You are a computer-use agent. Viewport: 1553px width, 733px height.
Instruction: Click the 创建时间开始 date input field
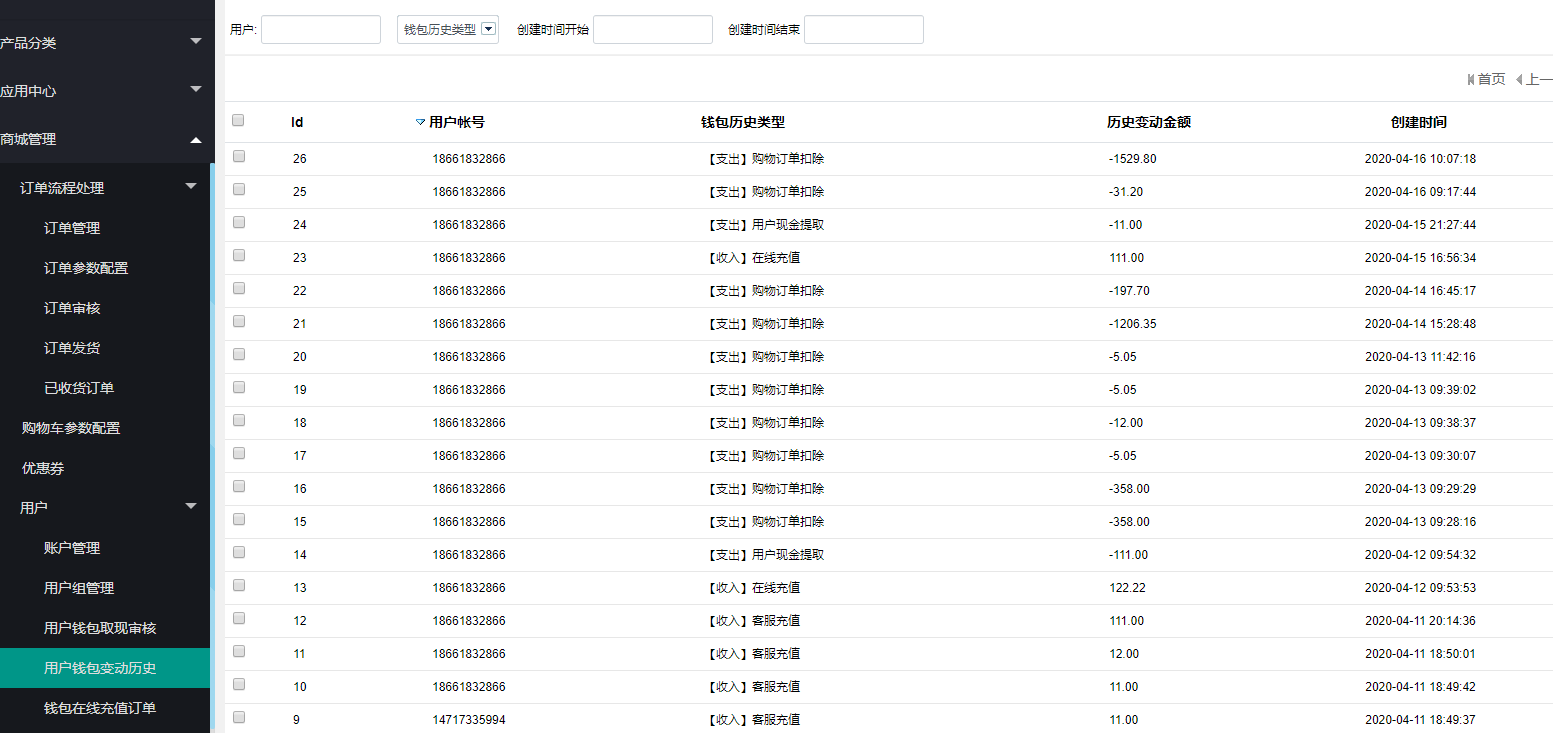tap(652, 29)
